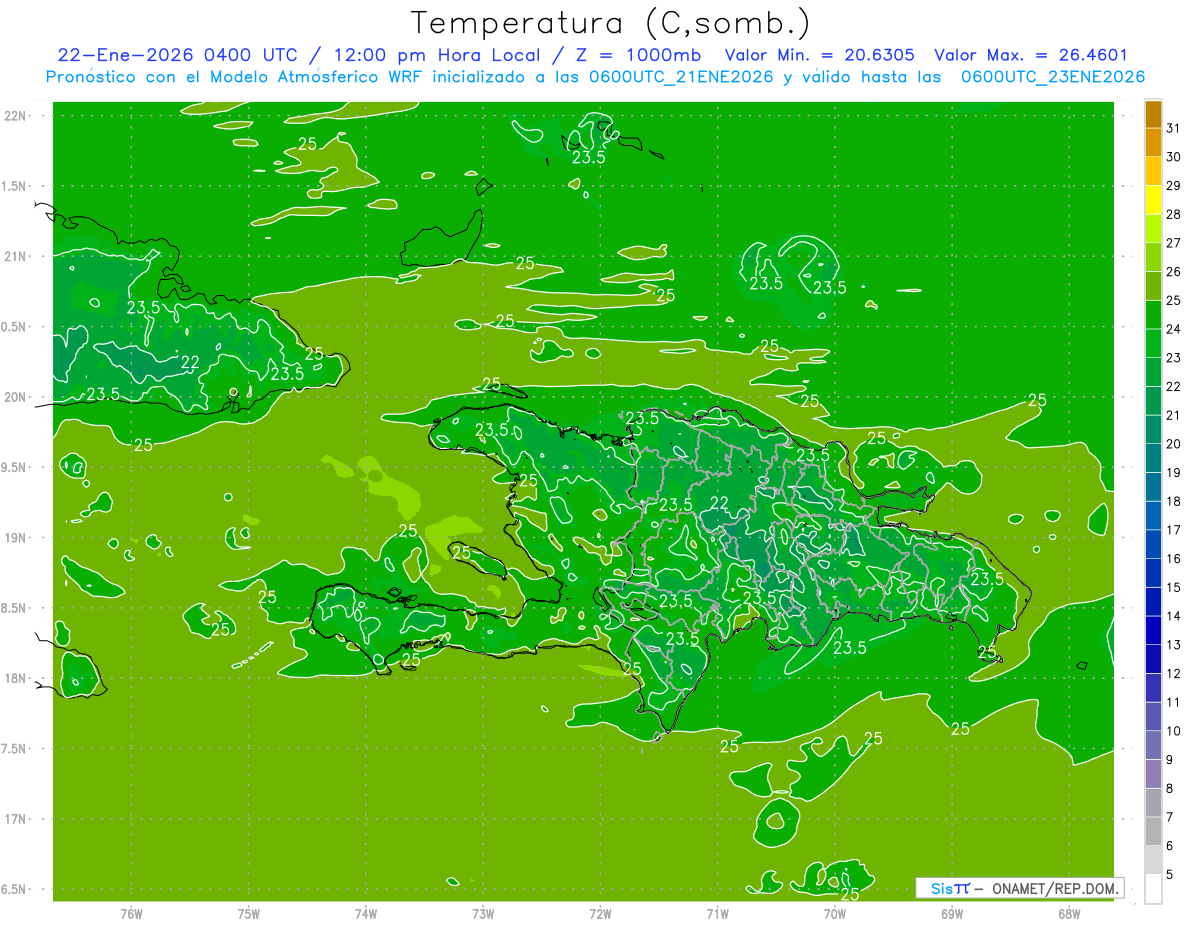Click the '17N' latitude axis label

pyautogui.click(x=14, y=819)
